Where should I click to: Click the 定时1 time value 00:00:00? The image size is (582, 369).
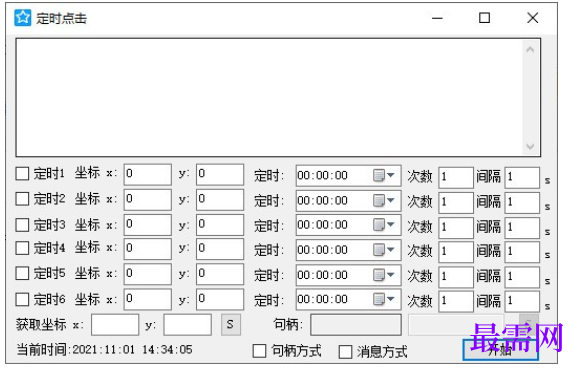click(323, 175)
